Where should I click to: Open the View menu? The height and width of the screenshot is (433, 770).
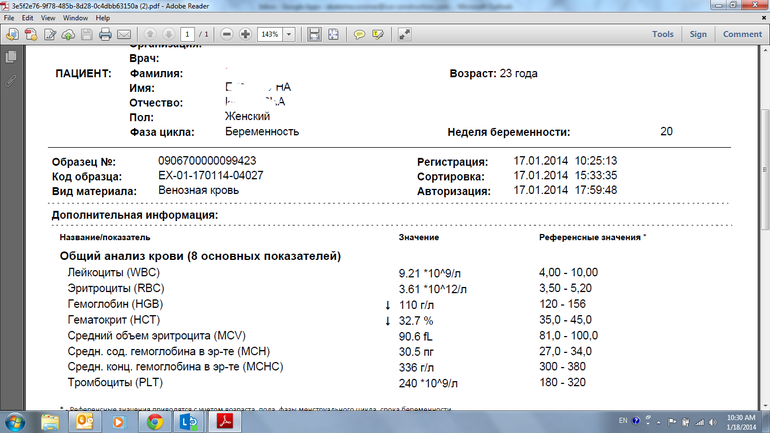pos(57,18)
